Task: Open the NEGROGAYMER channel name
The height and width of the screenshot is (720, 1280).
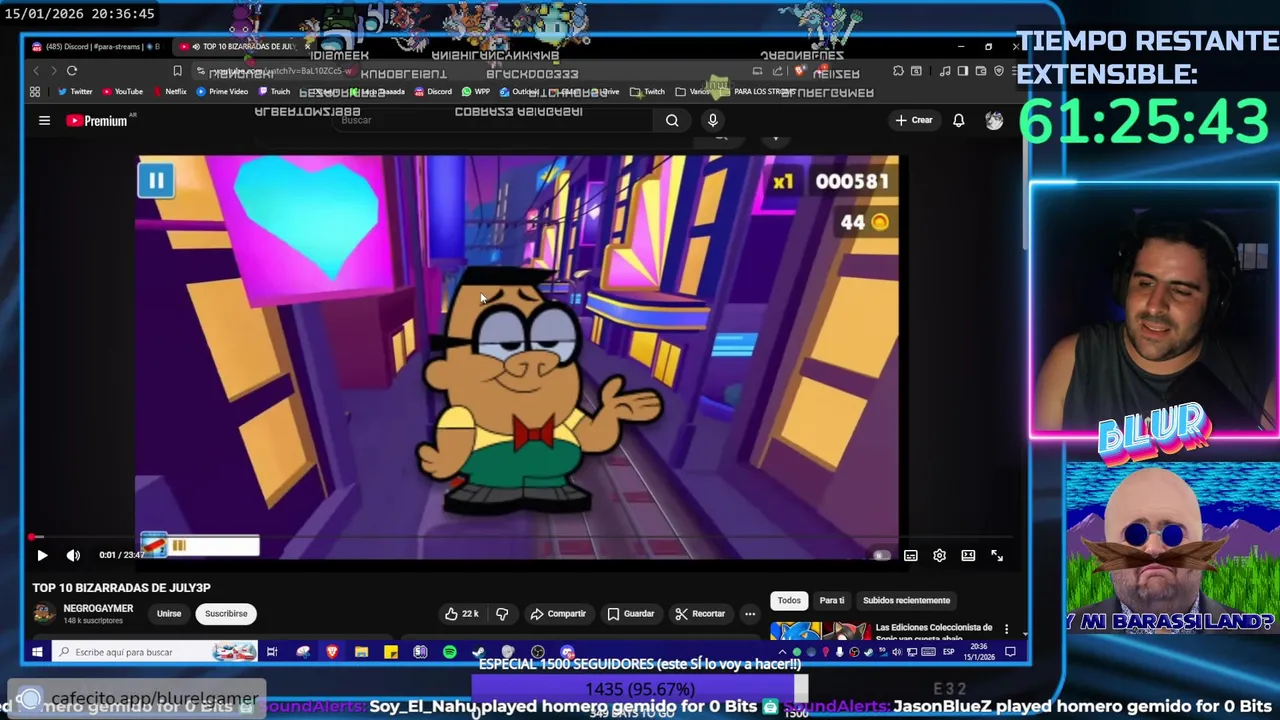Action: coord(98,608)
